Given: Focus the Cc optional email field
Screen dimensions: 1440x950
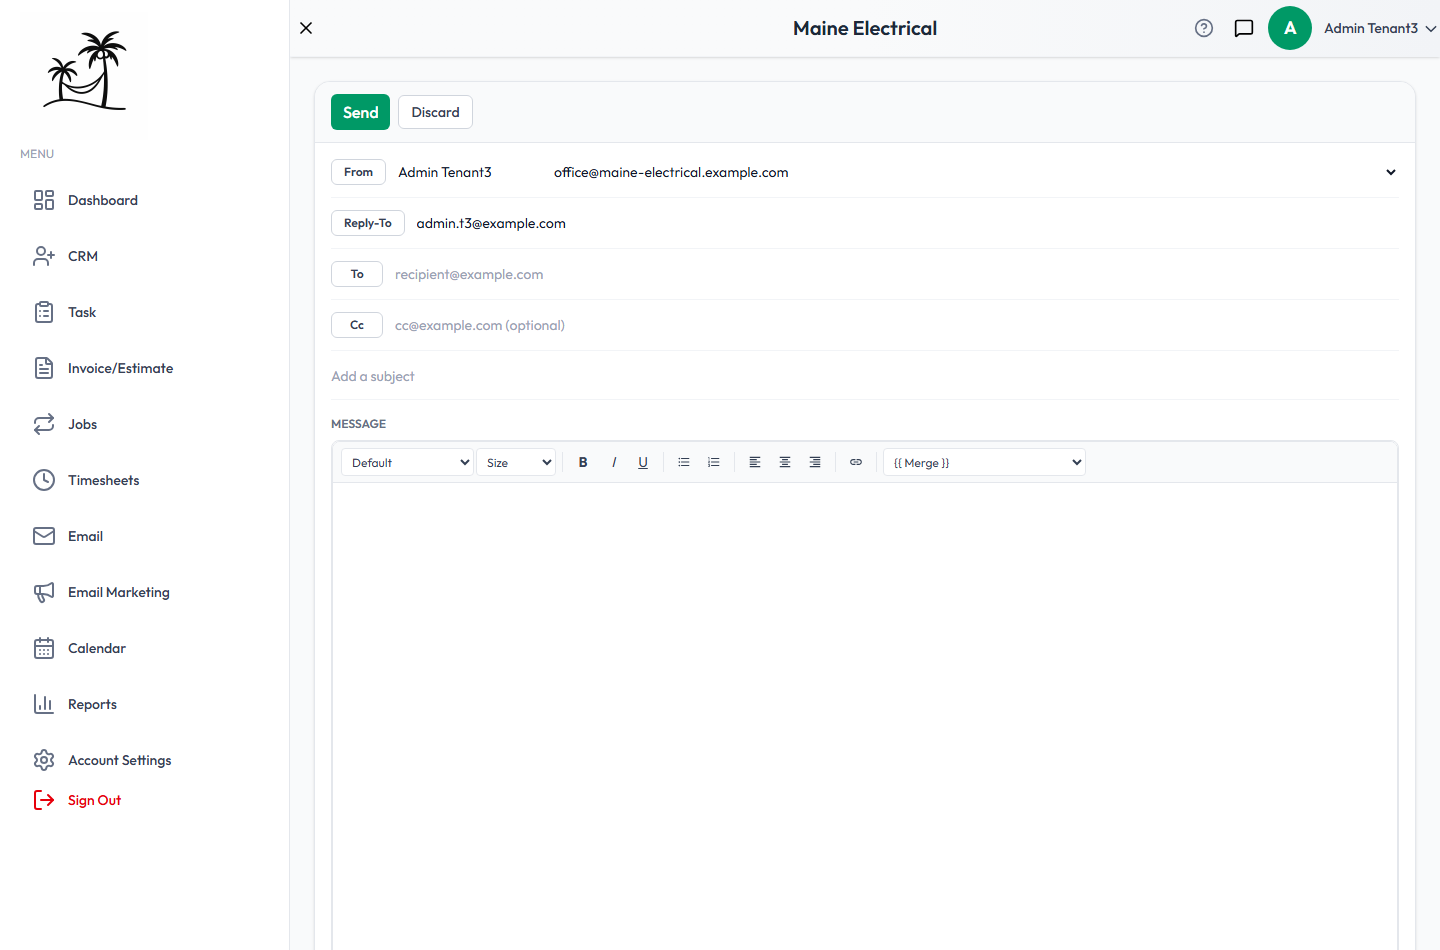Looking at the screenshot, I should (895, 325).
